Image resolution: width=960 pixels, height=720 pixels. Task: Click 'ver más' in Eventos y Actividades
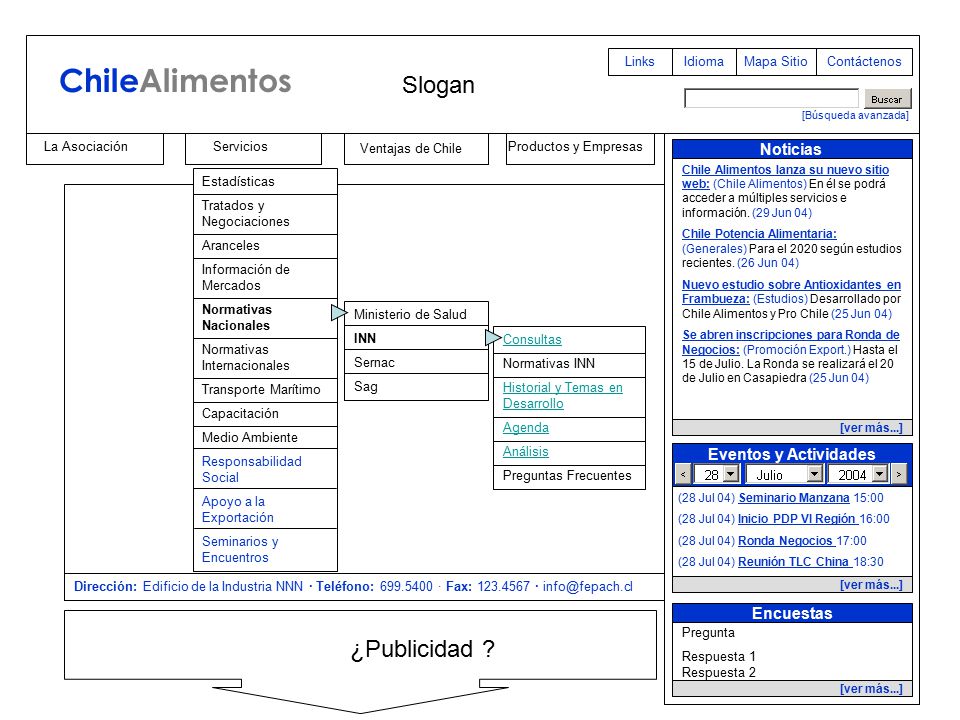pyautogui.click(x=871, y=585)
